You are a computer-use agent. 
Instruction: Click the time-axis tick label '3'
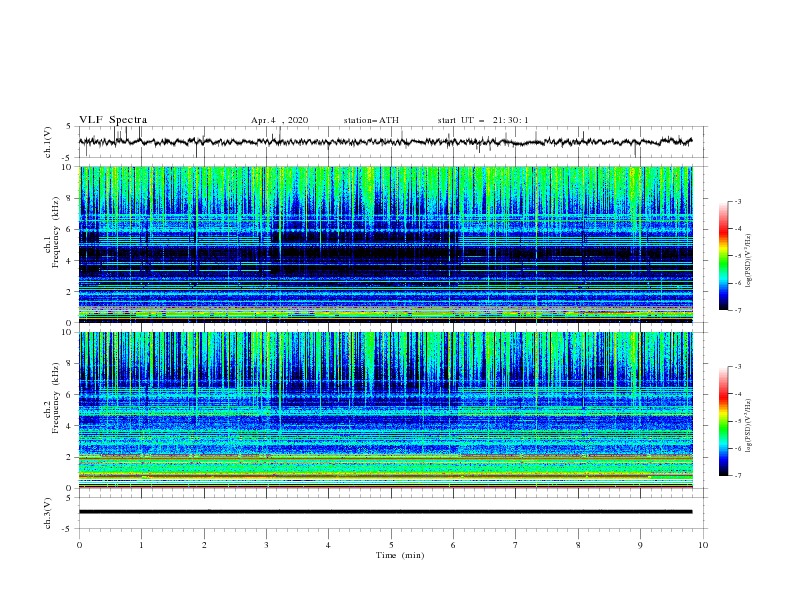click(x=266, y=545)
